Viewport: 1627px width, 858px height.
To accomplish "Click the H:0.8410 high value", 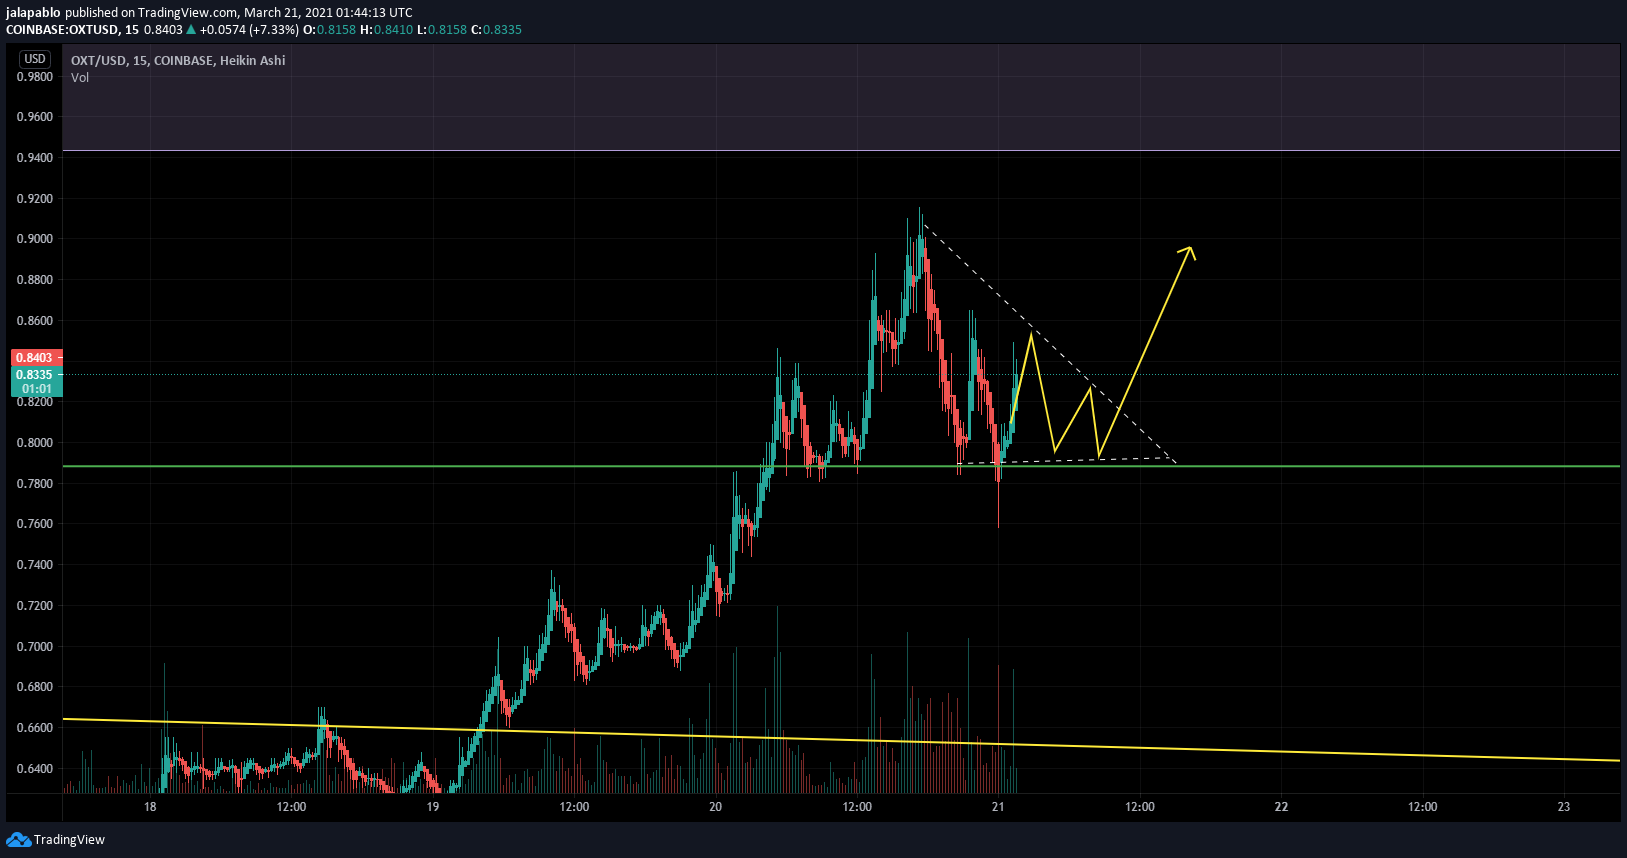I will coord(386,30).
